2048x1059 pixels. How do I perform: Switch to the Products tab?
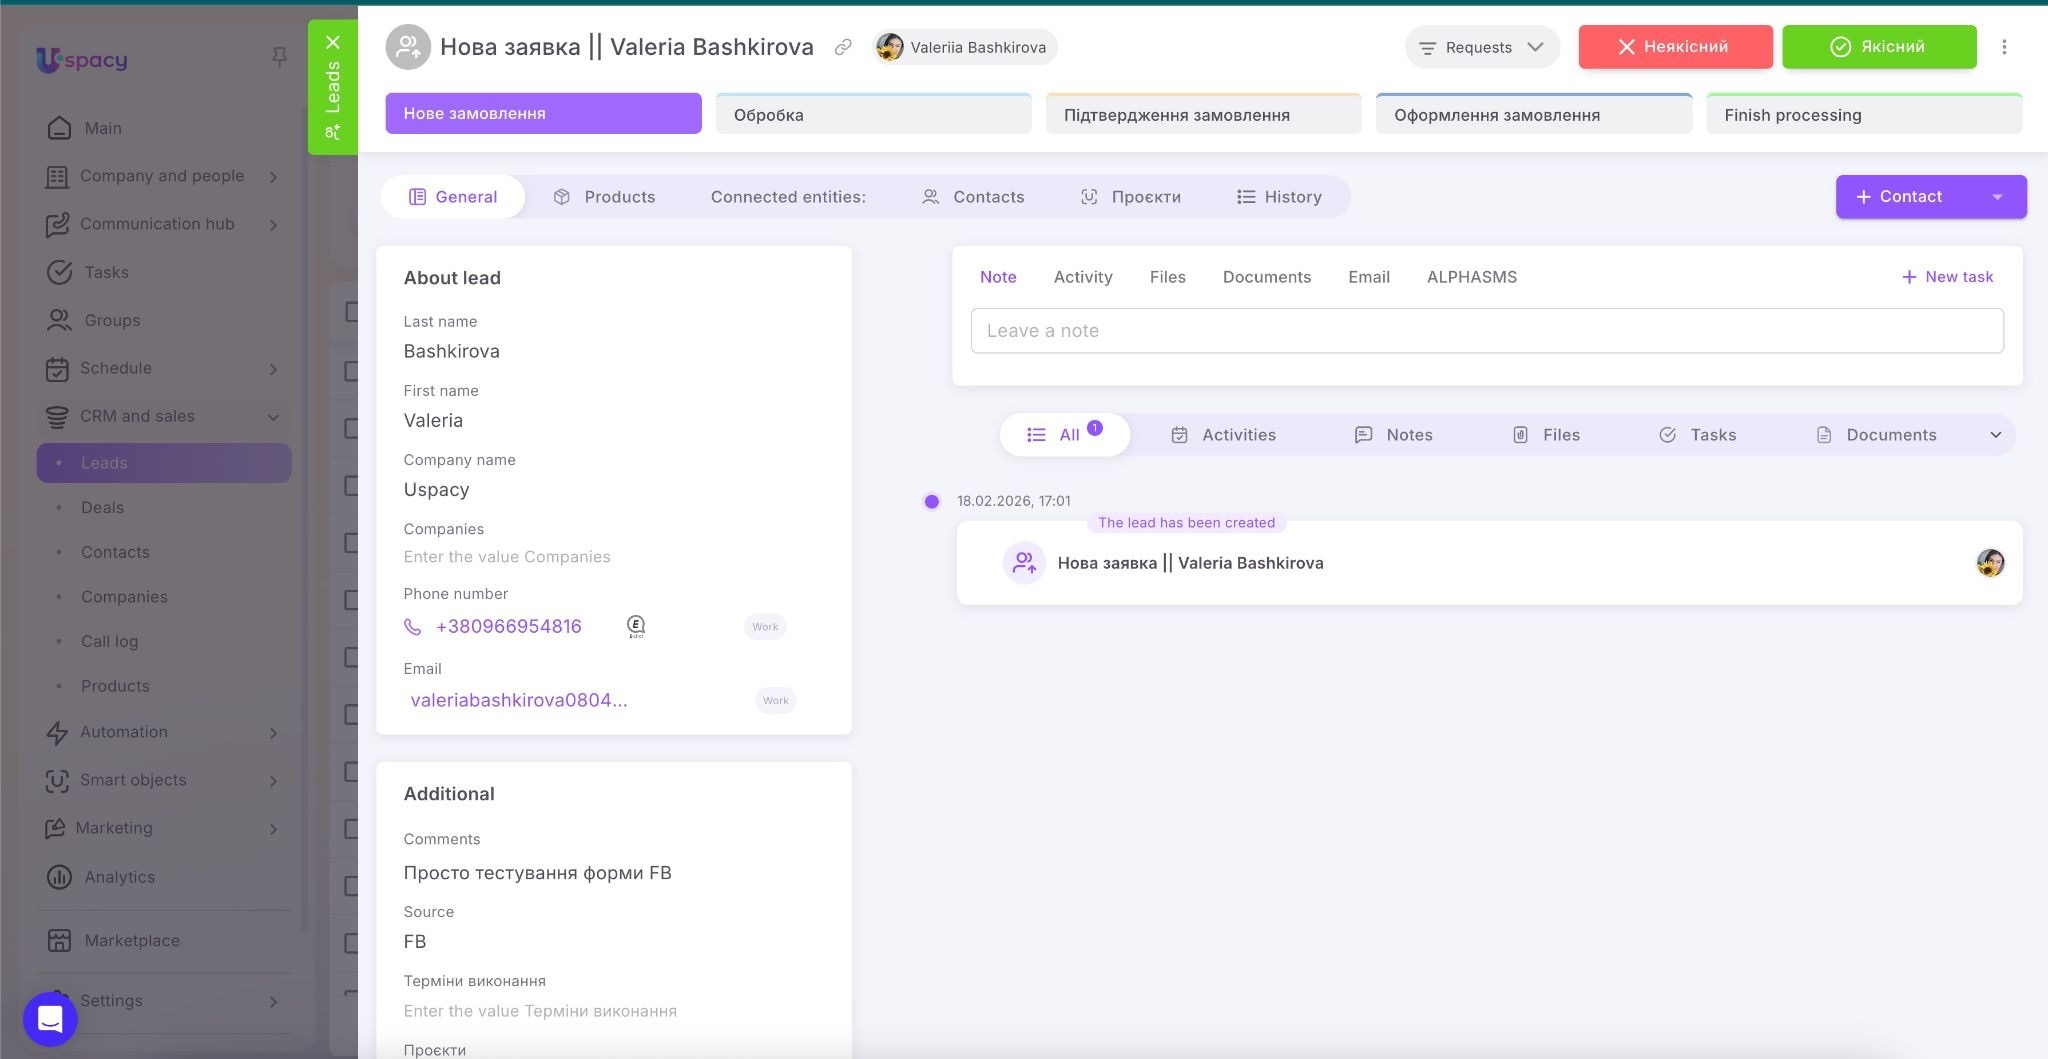point(604,197)
